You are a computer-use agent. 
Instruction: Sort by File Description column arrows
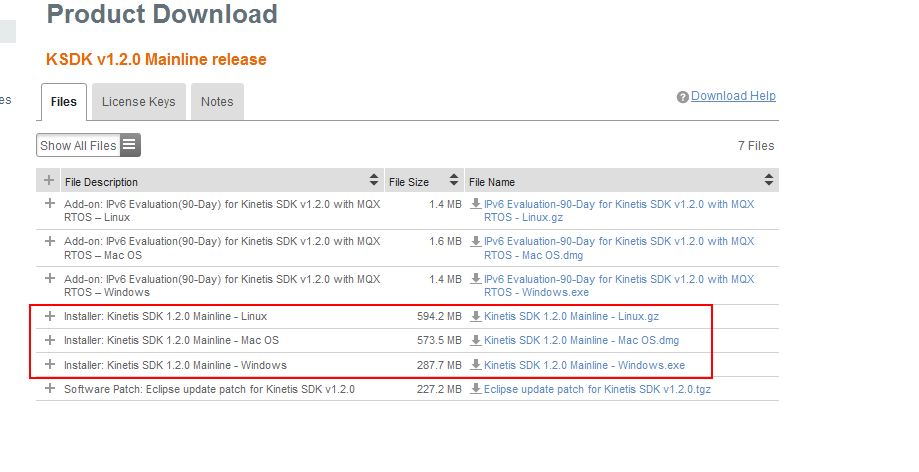pos(374,180)
